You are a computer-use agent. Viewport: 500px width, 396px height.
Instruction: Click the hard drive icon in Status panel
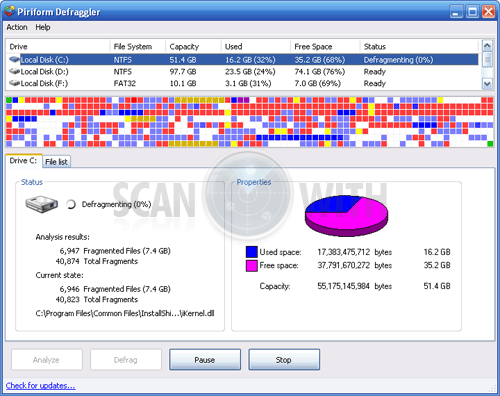click(42, 204)
